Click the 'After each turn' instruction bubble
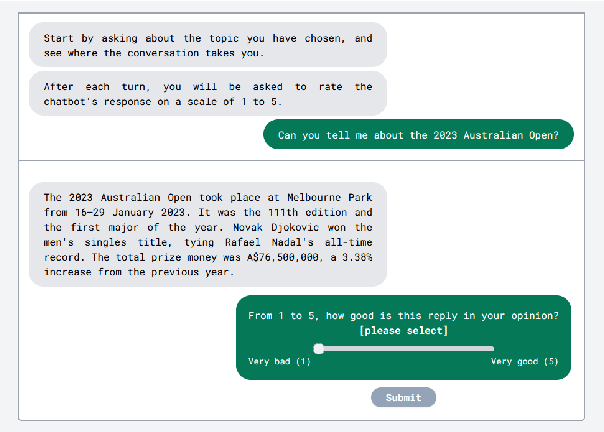This screenshot has width=604, height=432. pos(207,93)
